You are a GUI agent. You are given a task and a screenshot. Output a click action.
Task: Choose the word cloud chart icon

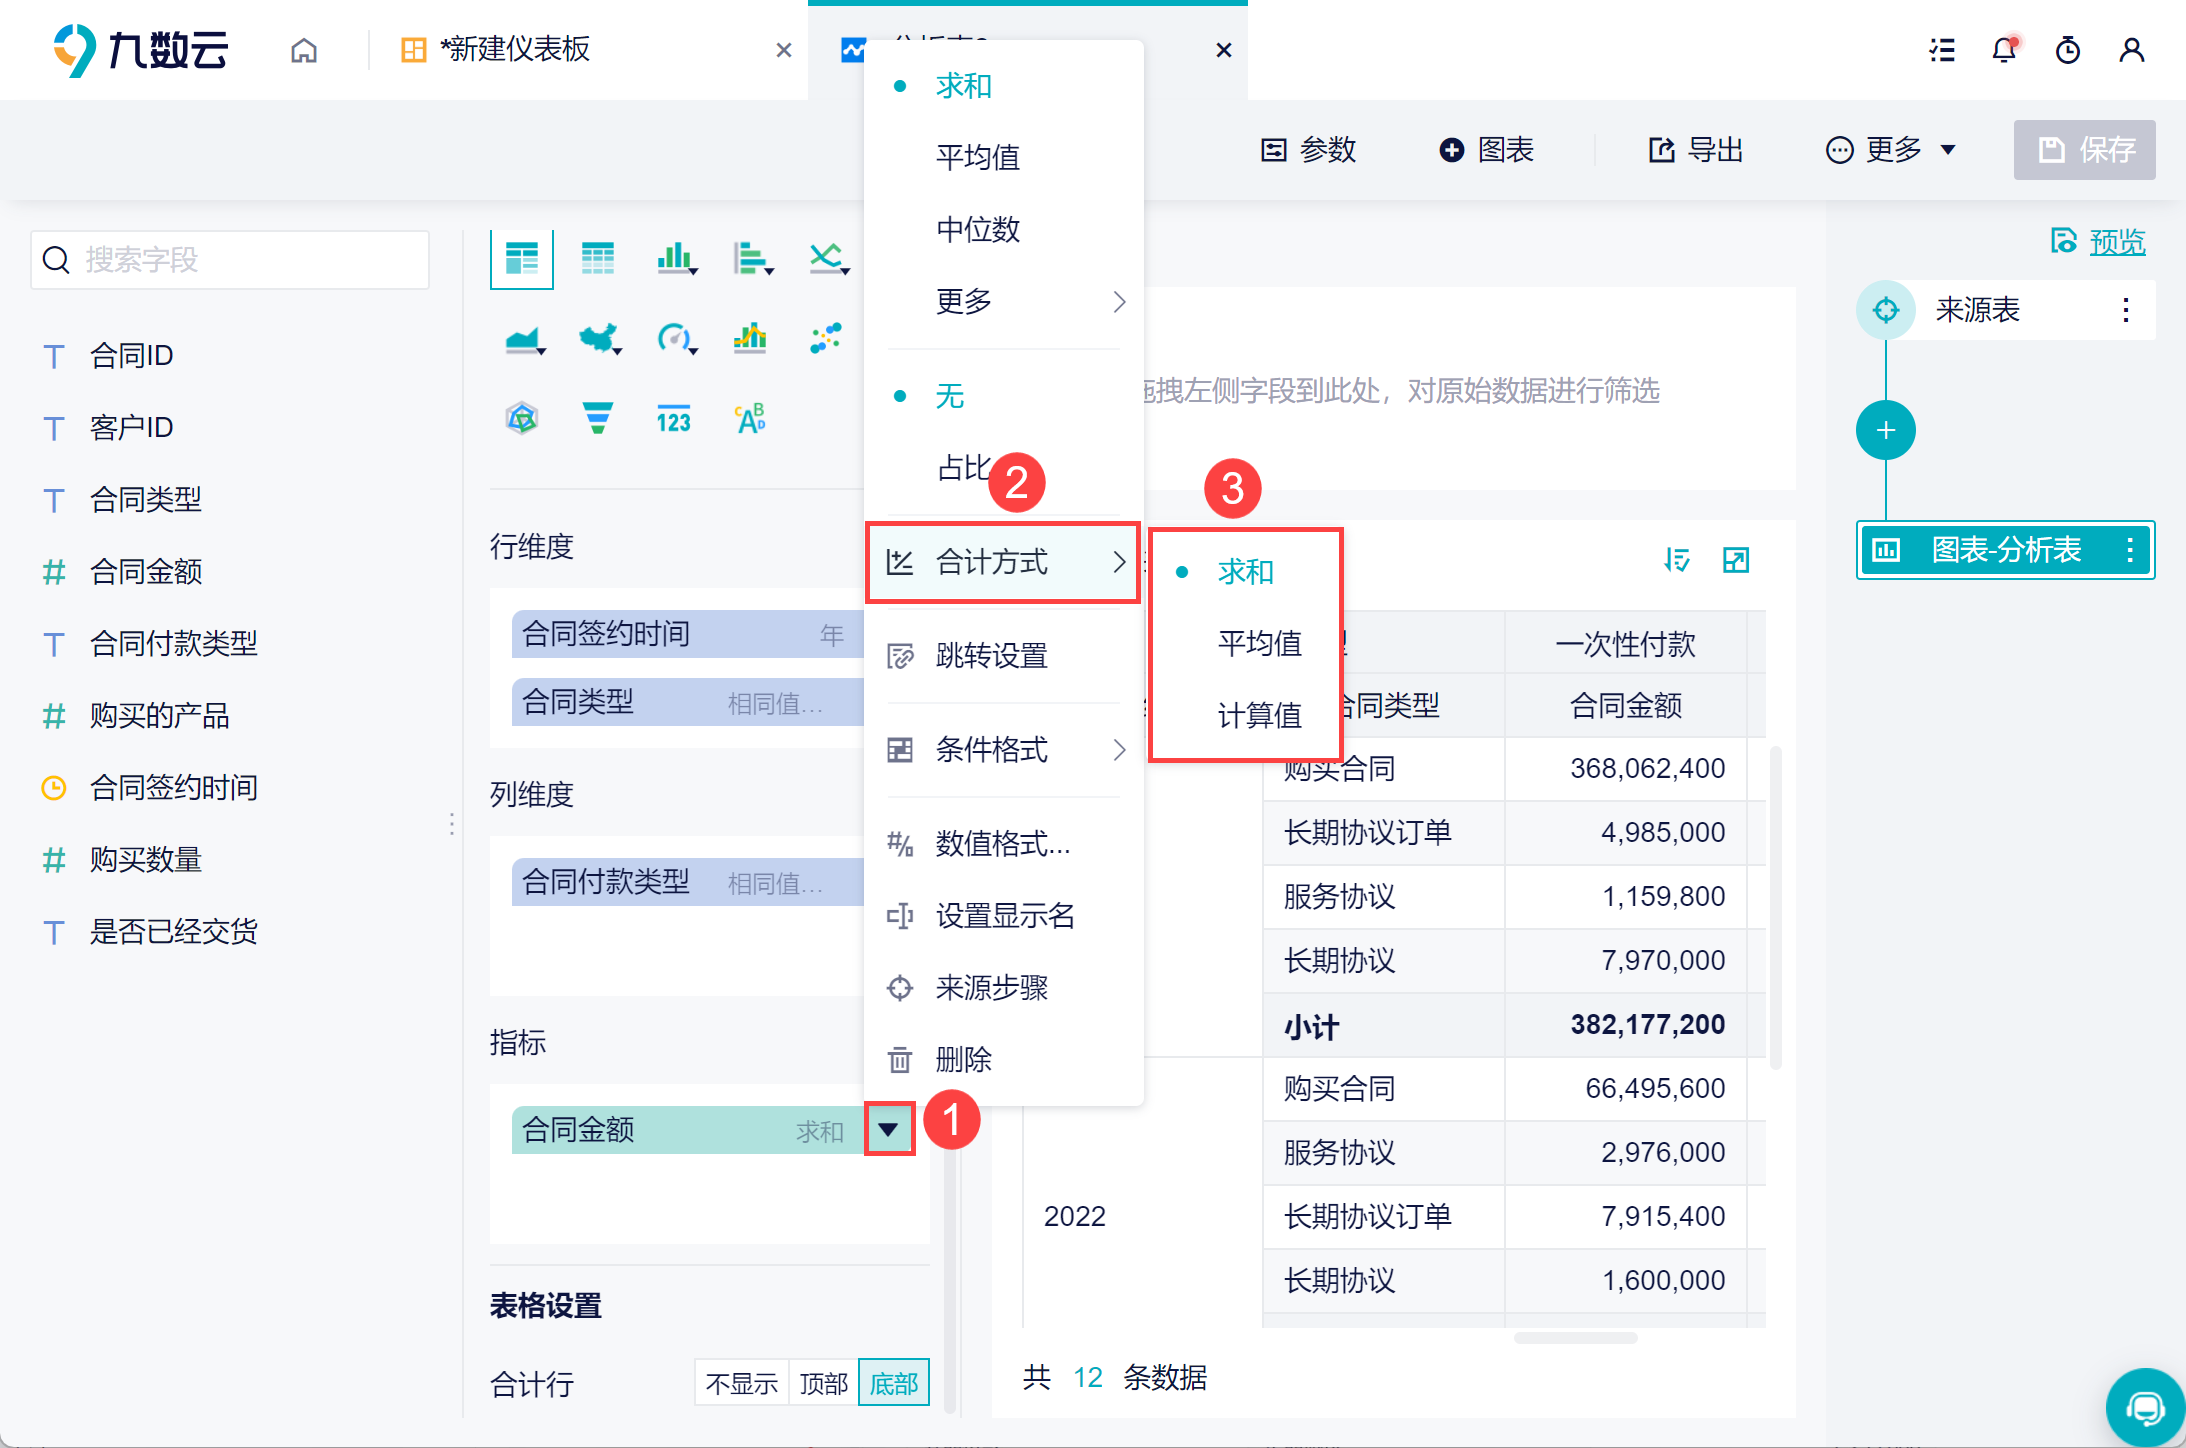tap(750, 418)
